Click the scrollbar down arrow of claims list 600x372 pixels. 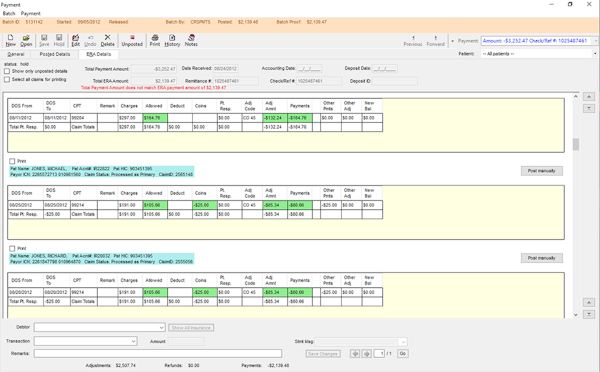[576, 315]
